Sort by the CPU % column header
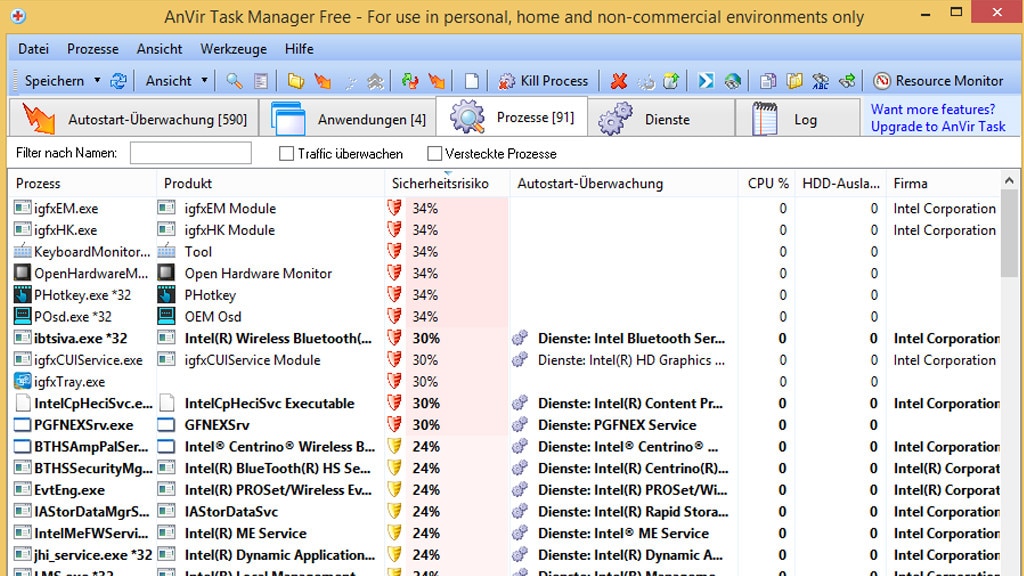The width and height of the screenshot is (1024, 576). point(767,184)
